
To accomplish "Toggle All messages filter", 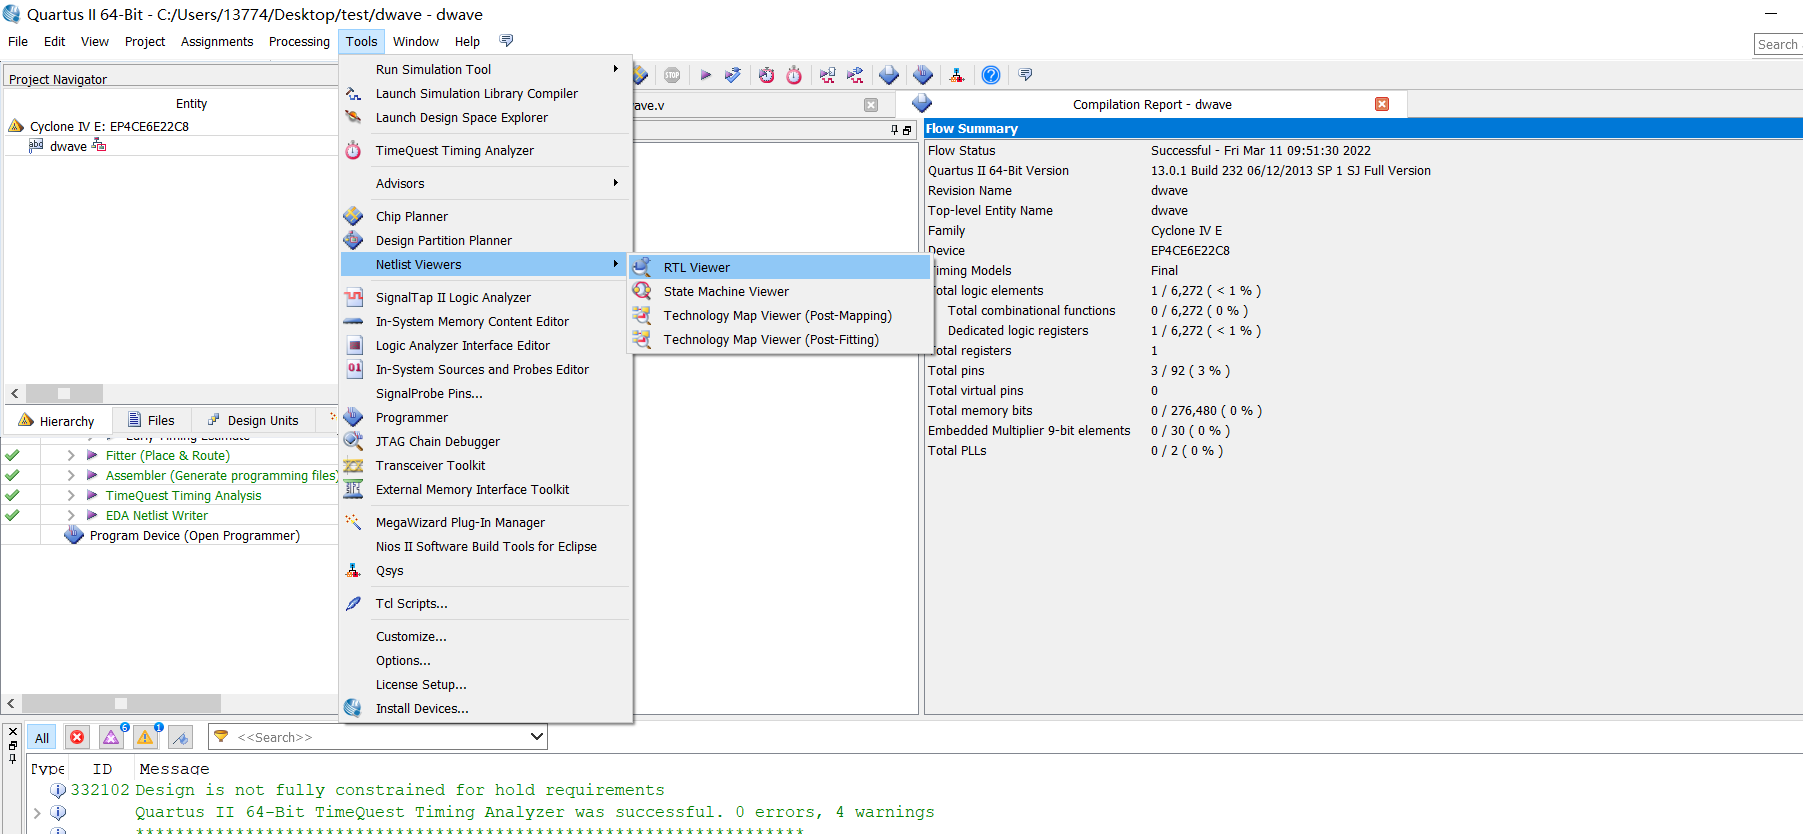I will pyautogui.click(x=42, y=738).
